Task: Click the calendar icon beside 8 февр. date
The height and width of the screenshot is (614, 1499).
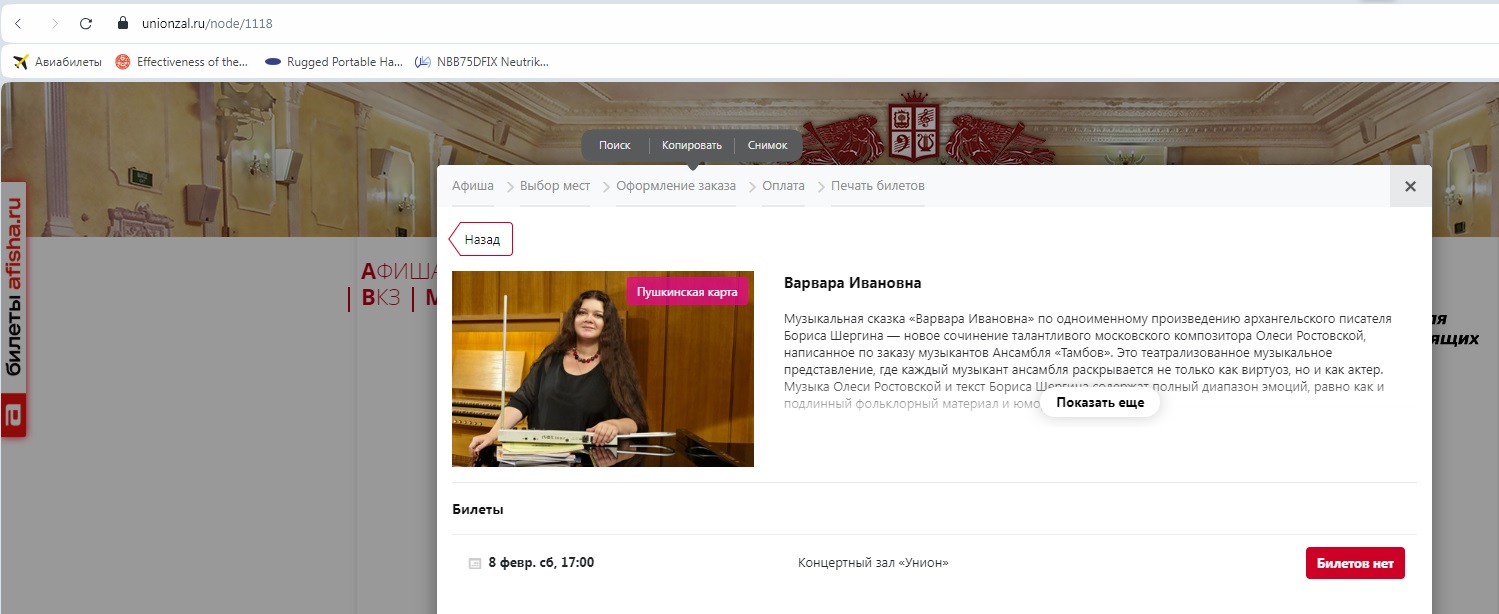Action: pyautogui.click(x=475, y=563)
